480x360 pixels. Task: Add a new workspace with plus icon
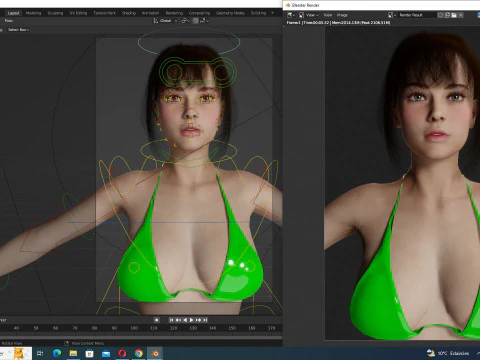[x=272, y=13]
